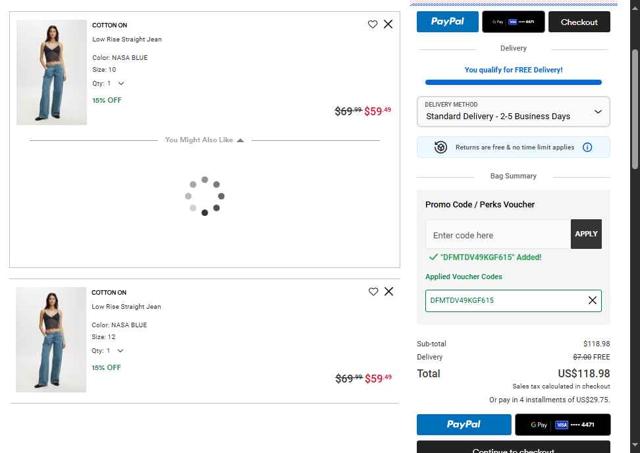Click the top Checkout button
This screenshot has height=453, width=640.
[579, 22]
